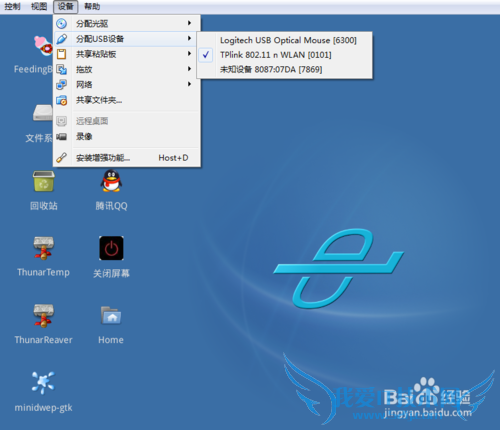Viewport: 500px width, 430px height.
Task: Launch the 腾讯QQ penguin desktop icon
Action: tap(111, 181)
